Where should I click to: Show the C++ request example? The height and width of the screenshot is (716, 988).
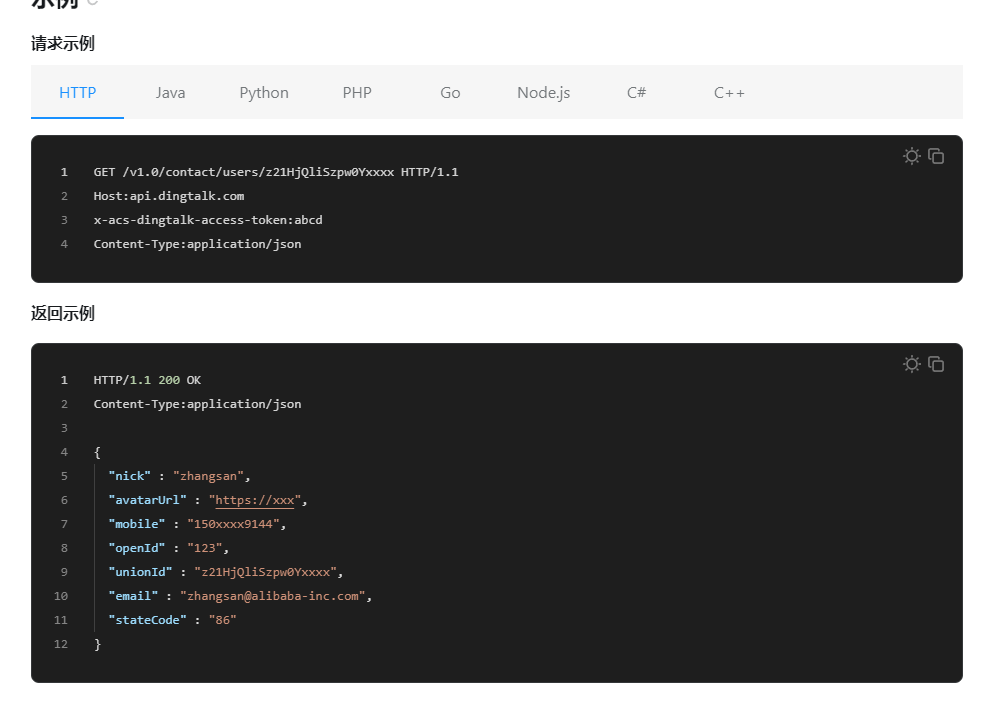coord(729,93)
